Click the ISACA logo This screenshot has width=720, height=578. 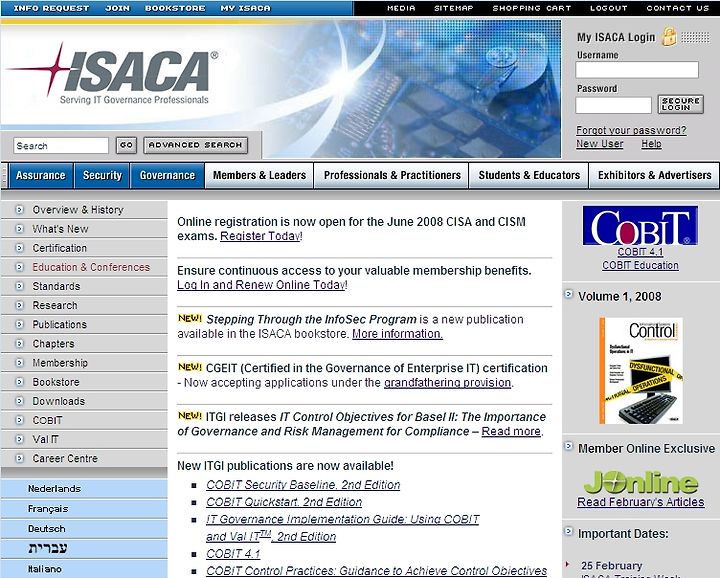click(x=112, y=73)
